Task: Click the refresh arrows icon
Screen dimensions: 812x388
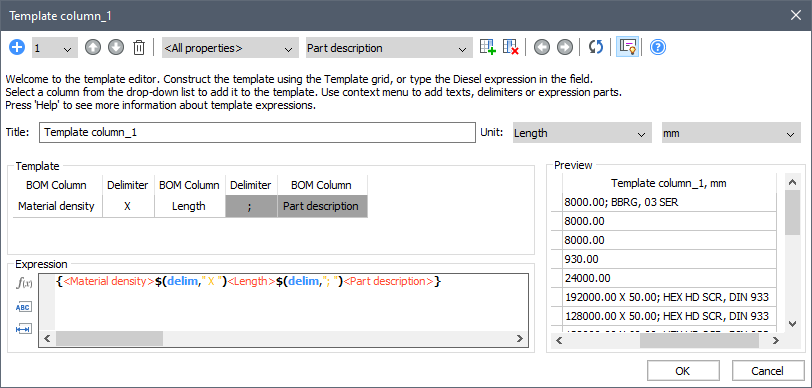Action: pos(597,47)
